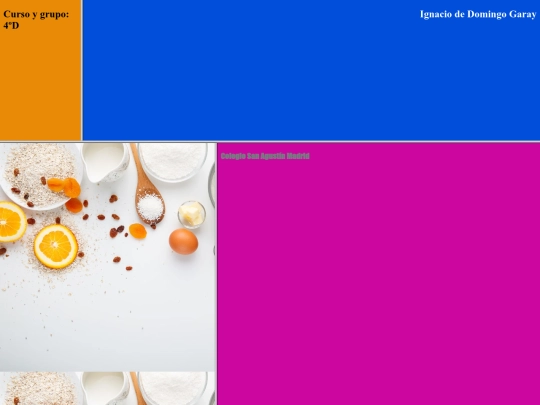Image resolution: width=540 pixels, height=405 pixels.
Task: Click the baking ingredients photo
Action: click(x=108, y=274)
